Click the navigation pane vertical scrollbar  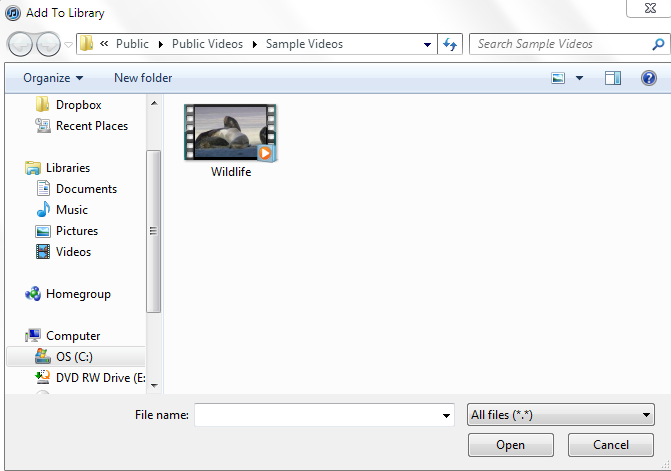153,230
